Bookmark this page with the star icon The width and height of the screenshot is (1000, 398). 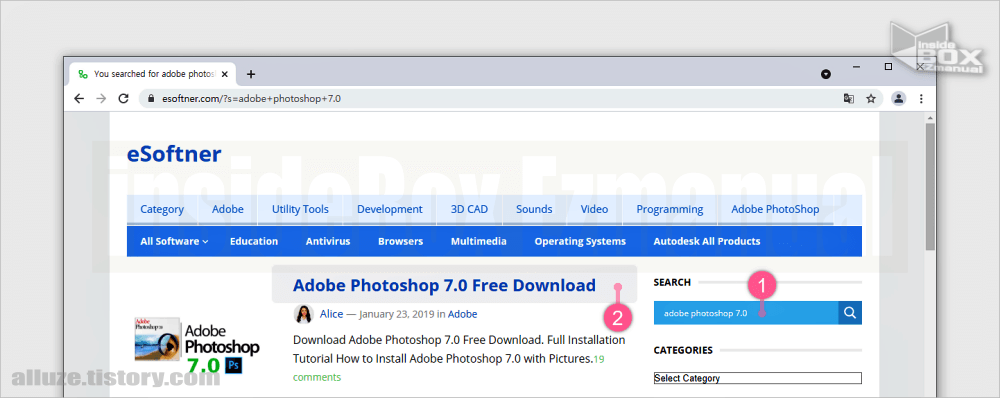(x=871, y=99)
